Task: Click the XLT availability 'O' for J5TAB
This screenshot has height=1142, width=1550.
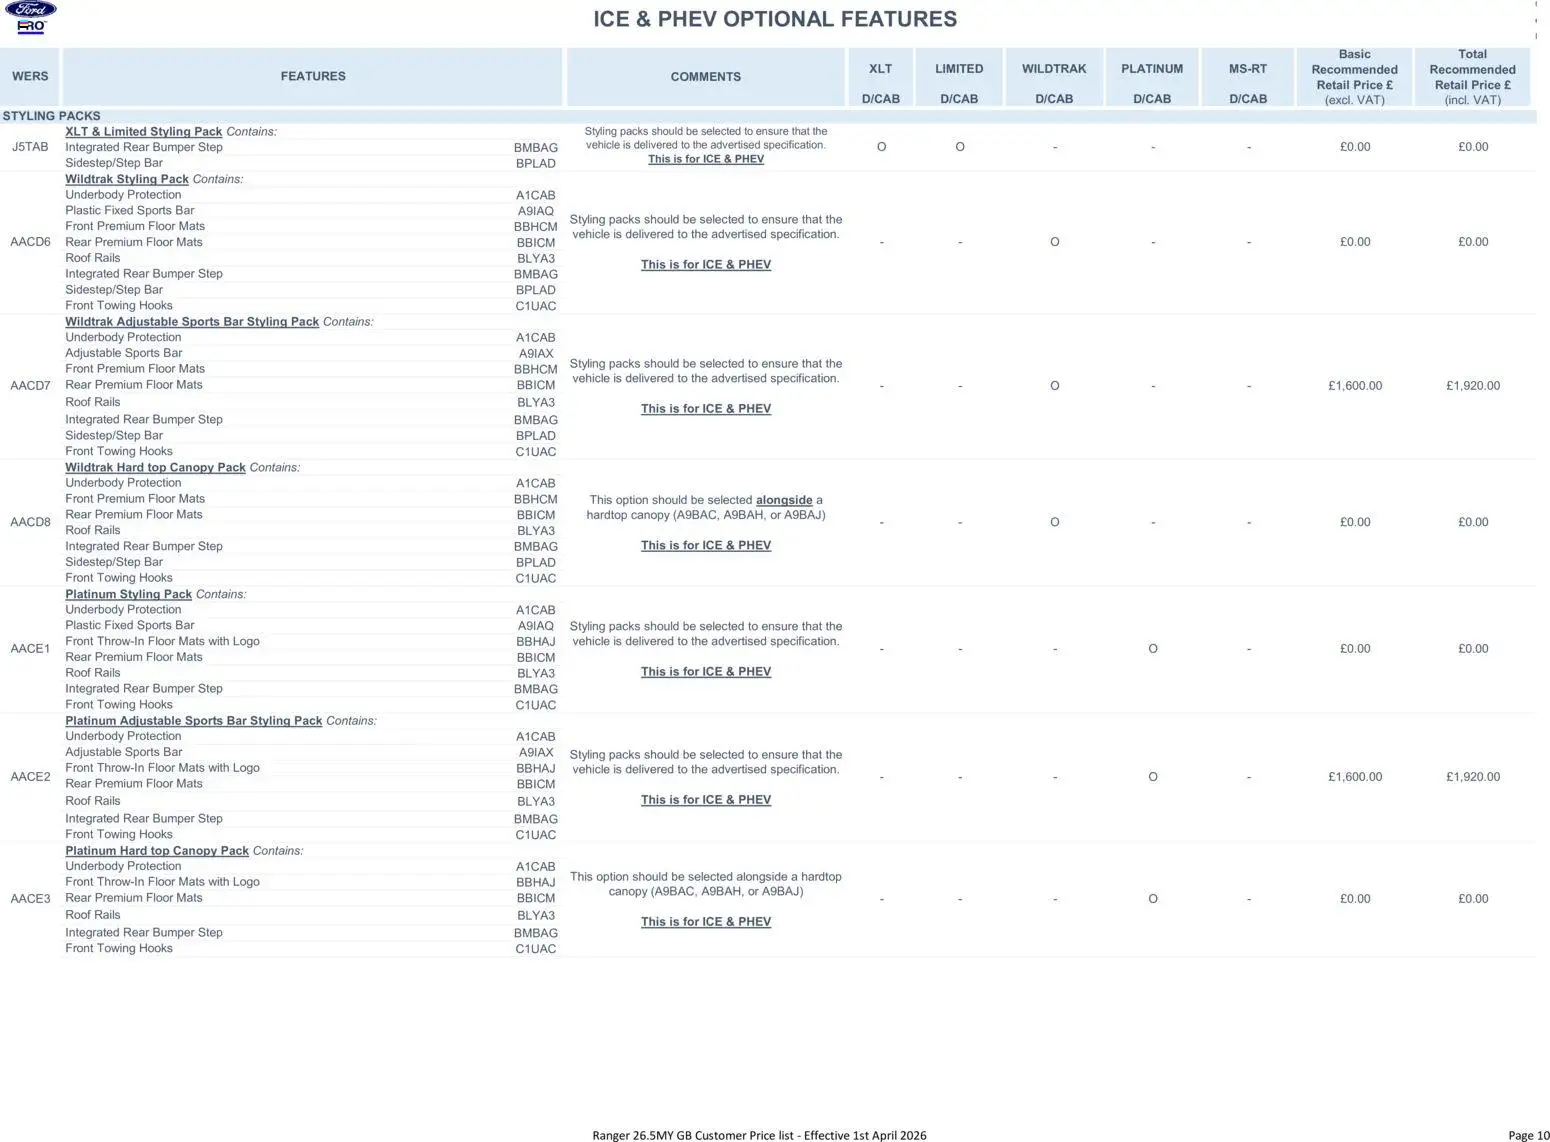Action: [881, 147]
